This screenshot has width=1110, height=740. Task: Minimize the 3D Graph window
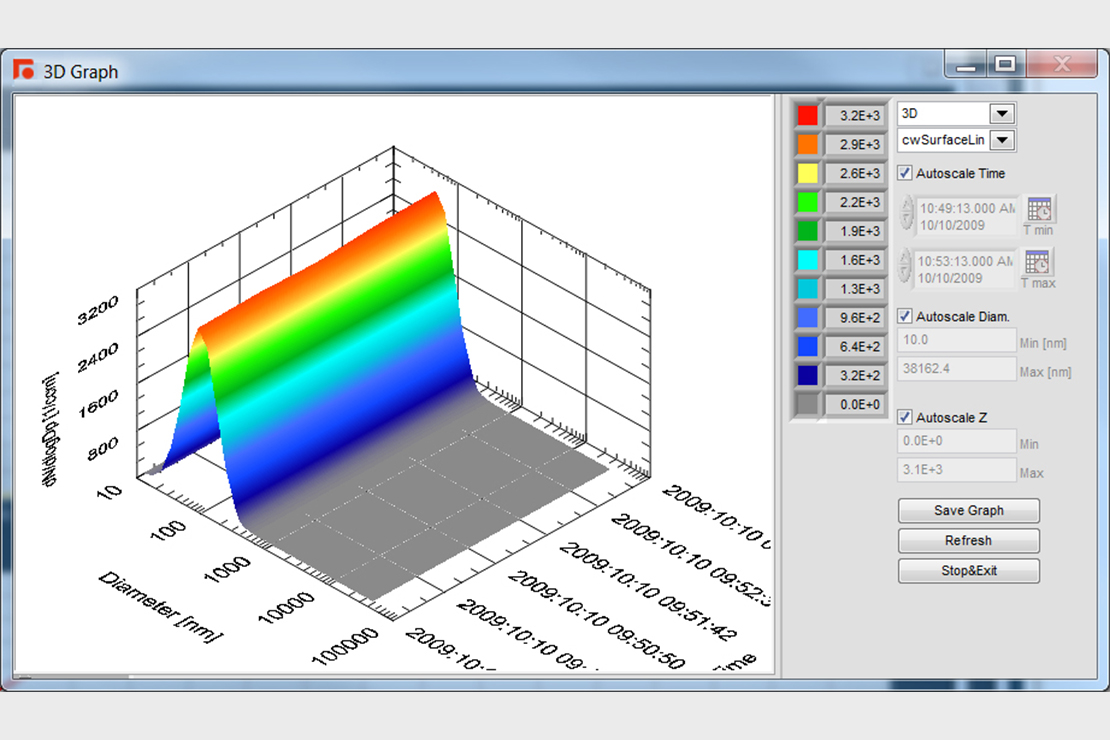click(966, 65)
